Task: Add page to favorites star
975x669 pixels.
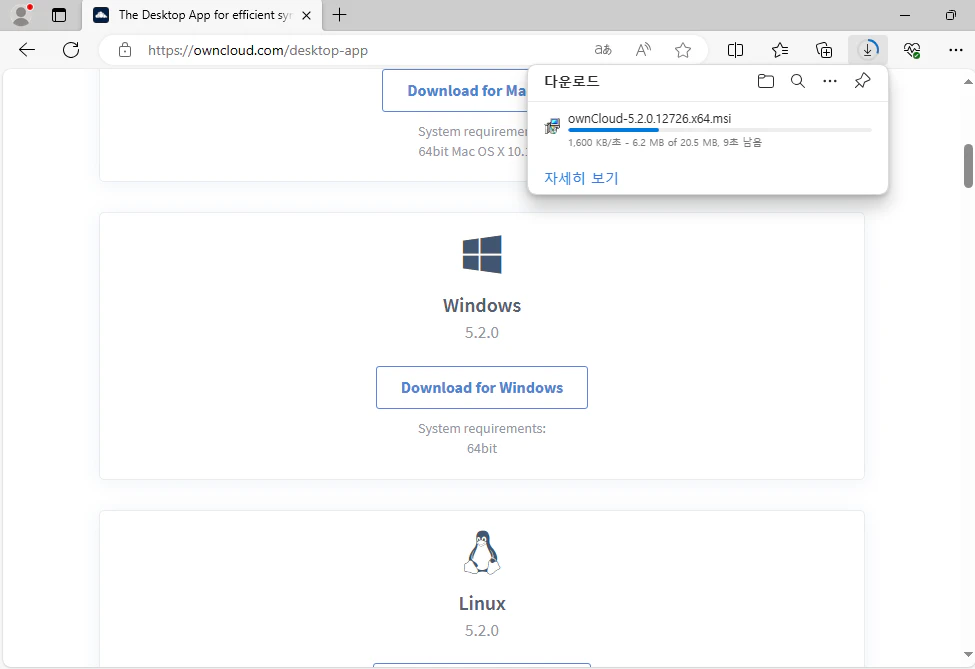Action: 683,50
